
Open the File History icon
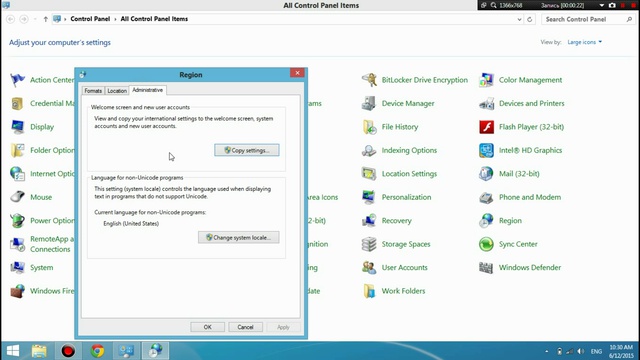tap(369, 127)
